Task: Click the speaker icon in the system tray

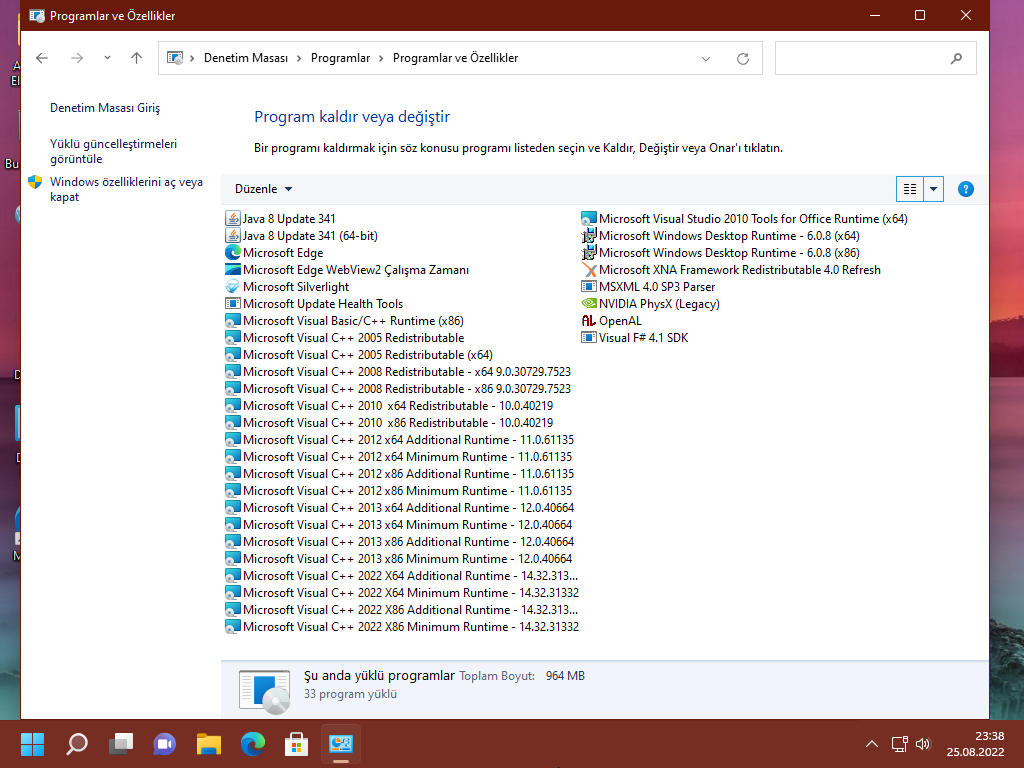Action: (922, 744)
